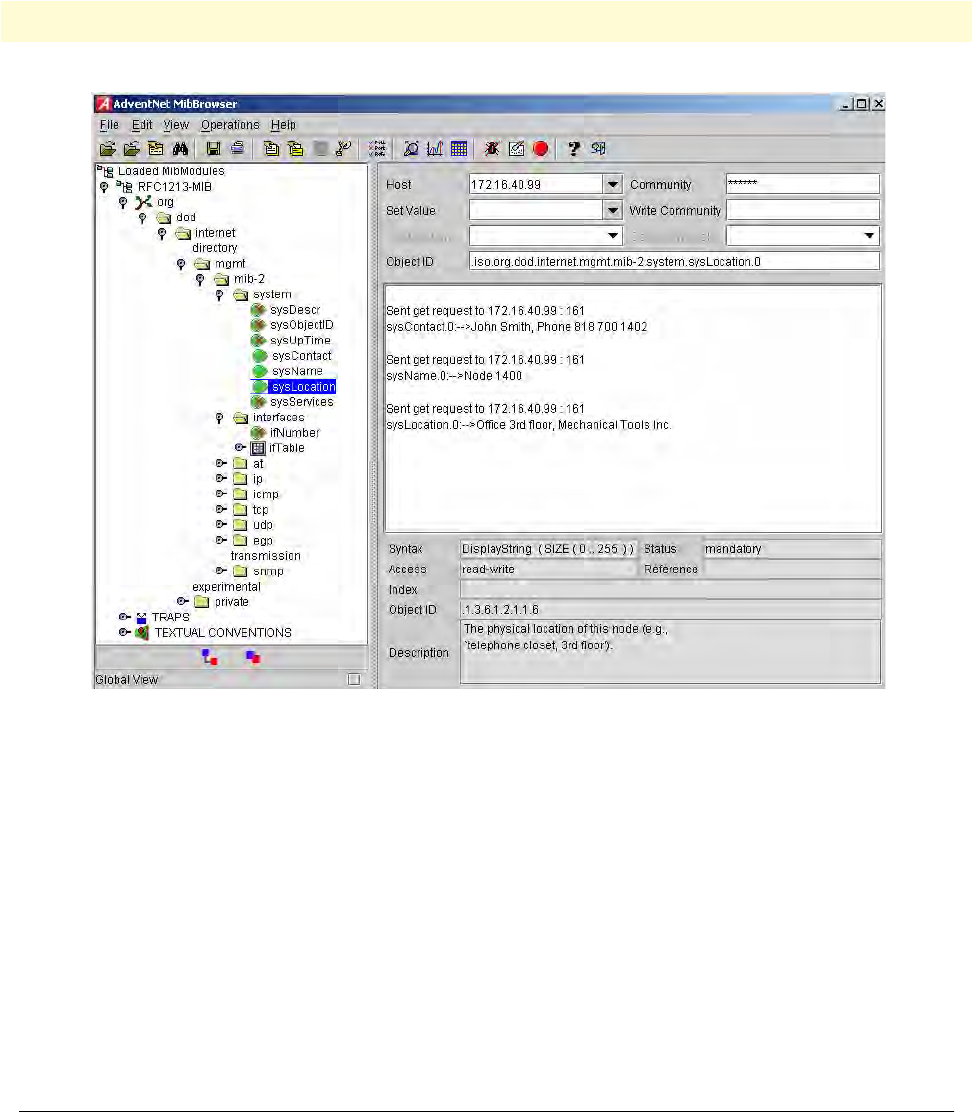Click the multi-varbind checklist icon
Screen dimensions: 973x1115
[377, 149]
